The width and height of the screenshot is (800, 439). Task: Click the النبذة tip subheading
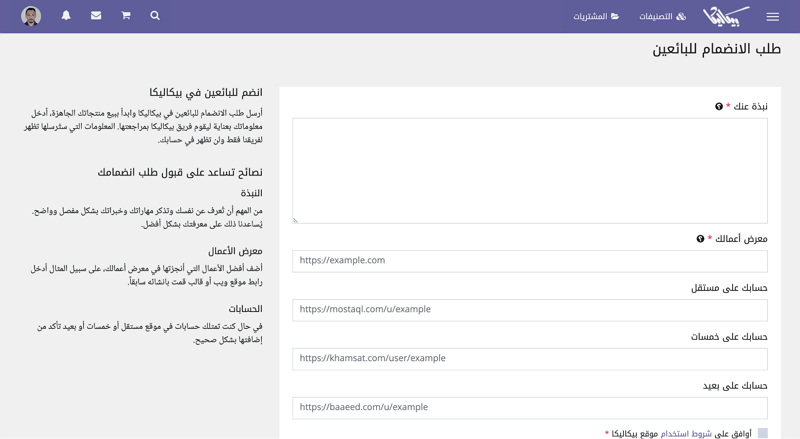tap(252, 193)
